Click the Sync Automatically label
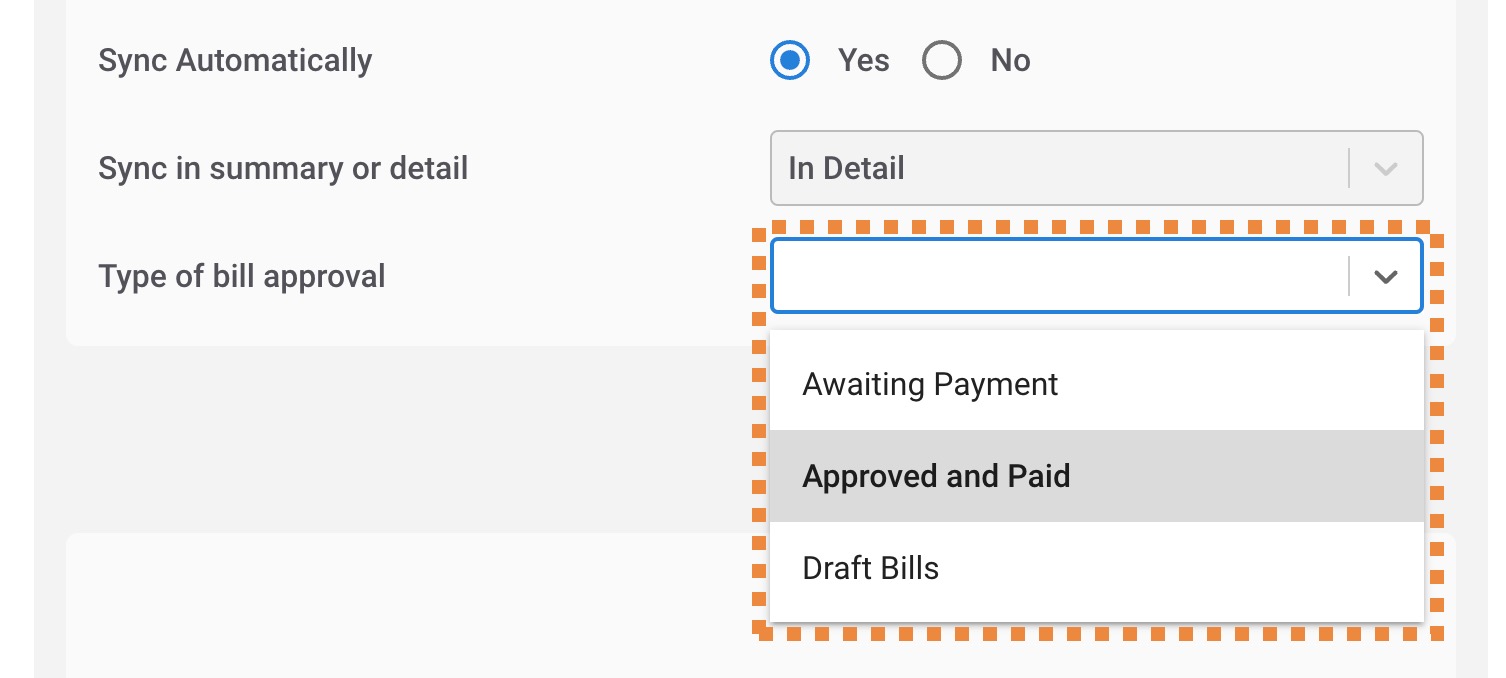 [235, 61]
